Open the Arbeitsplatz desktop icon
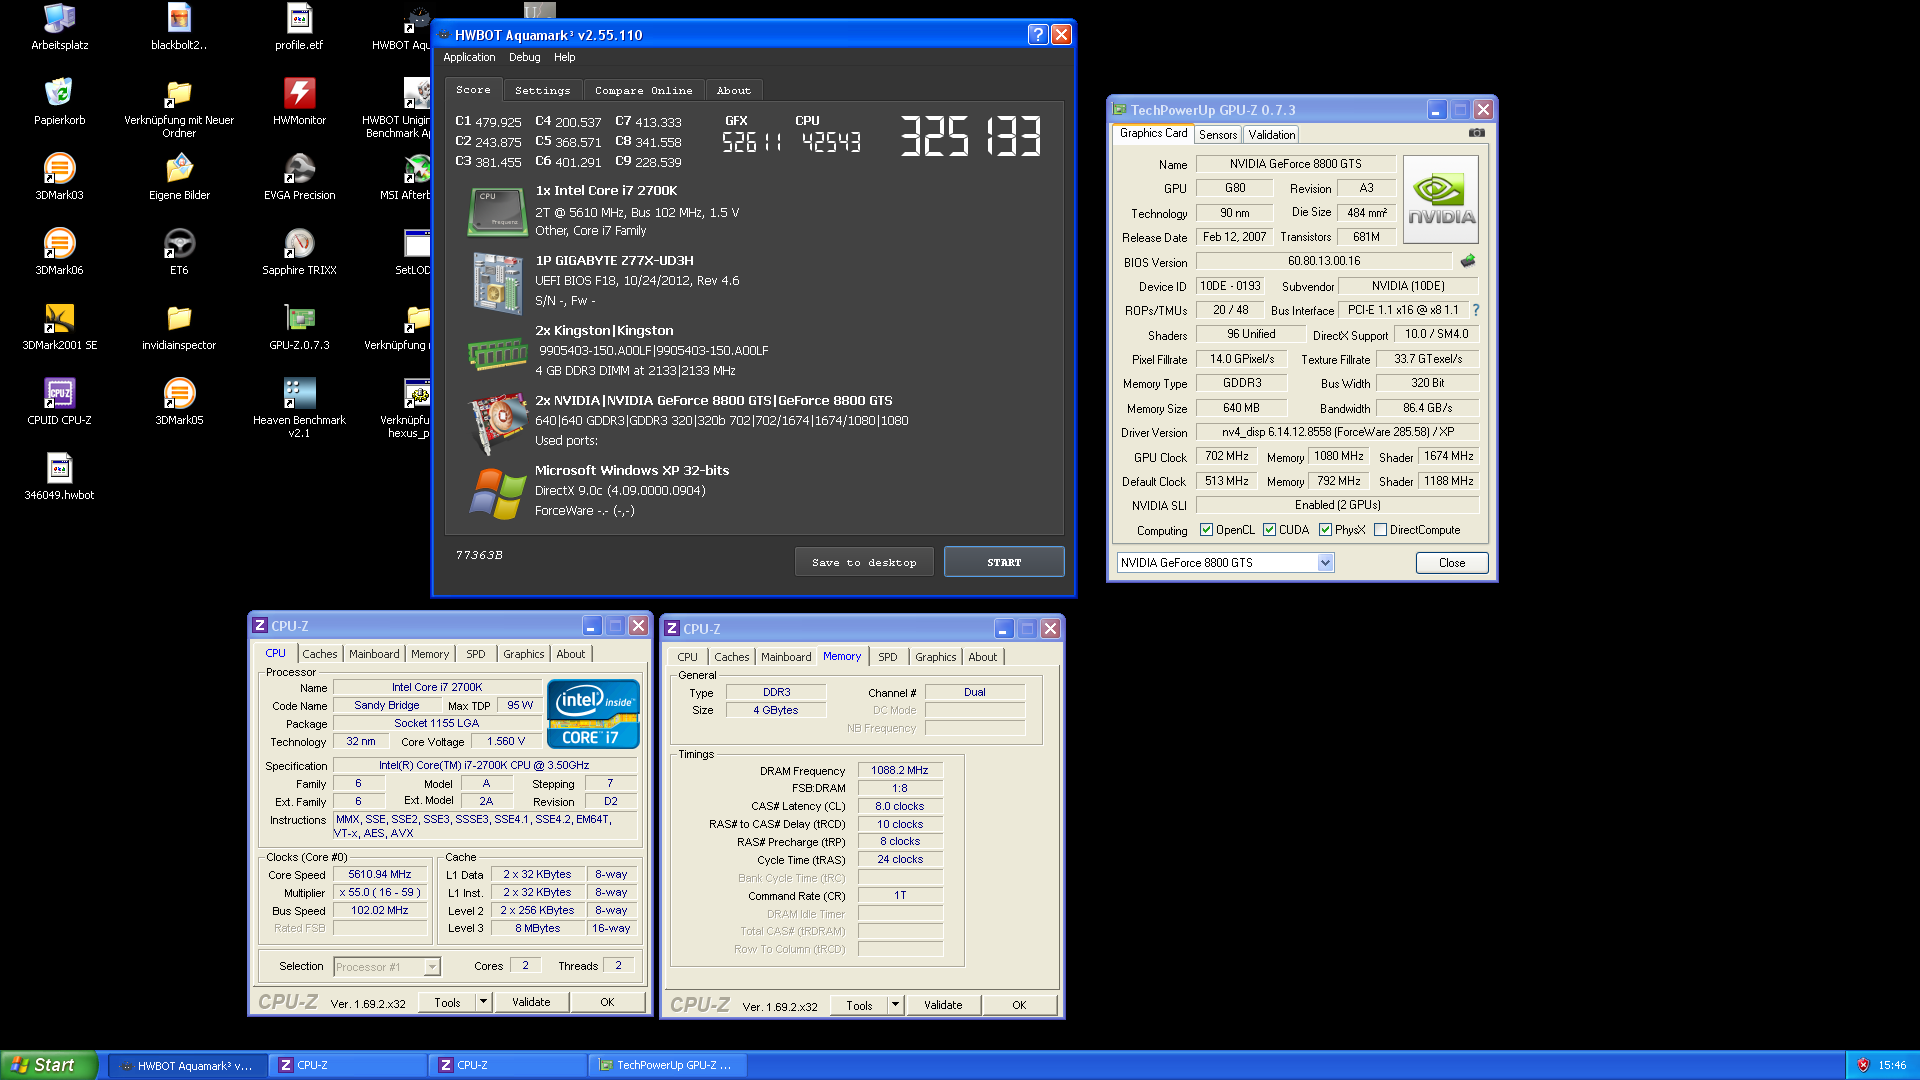 (59, 27)
